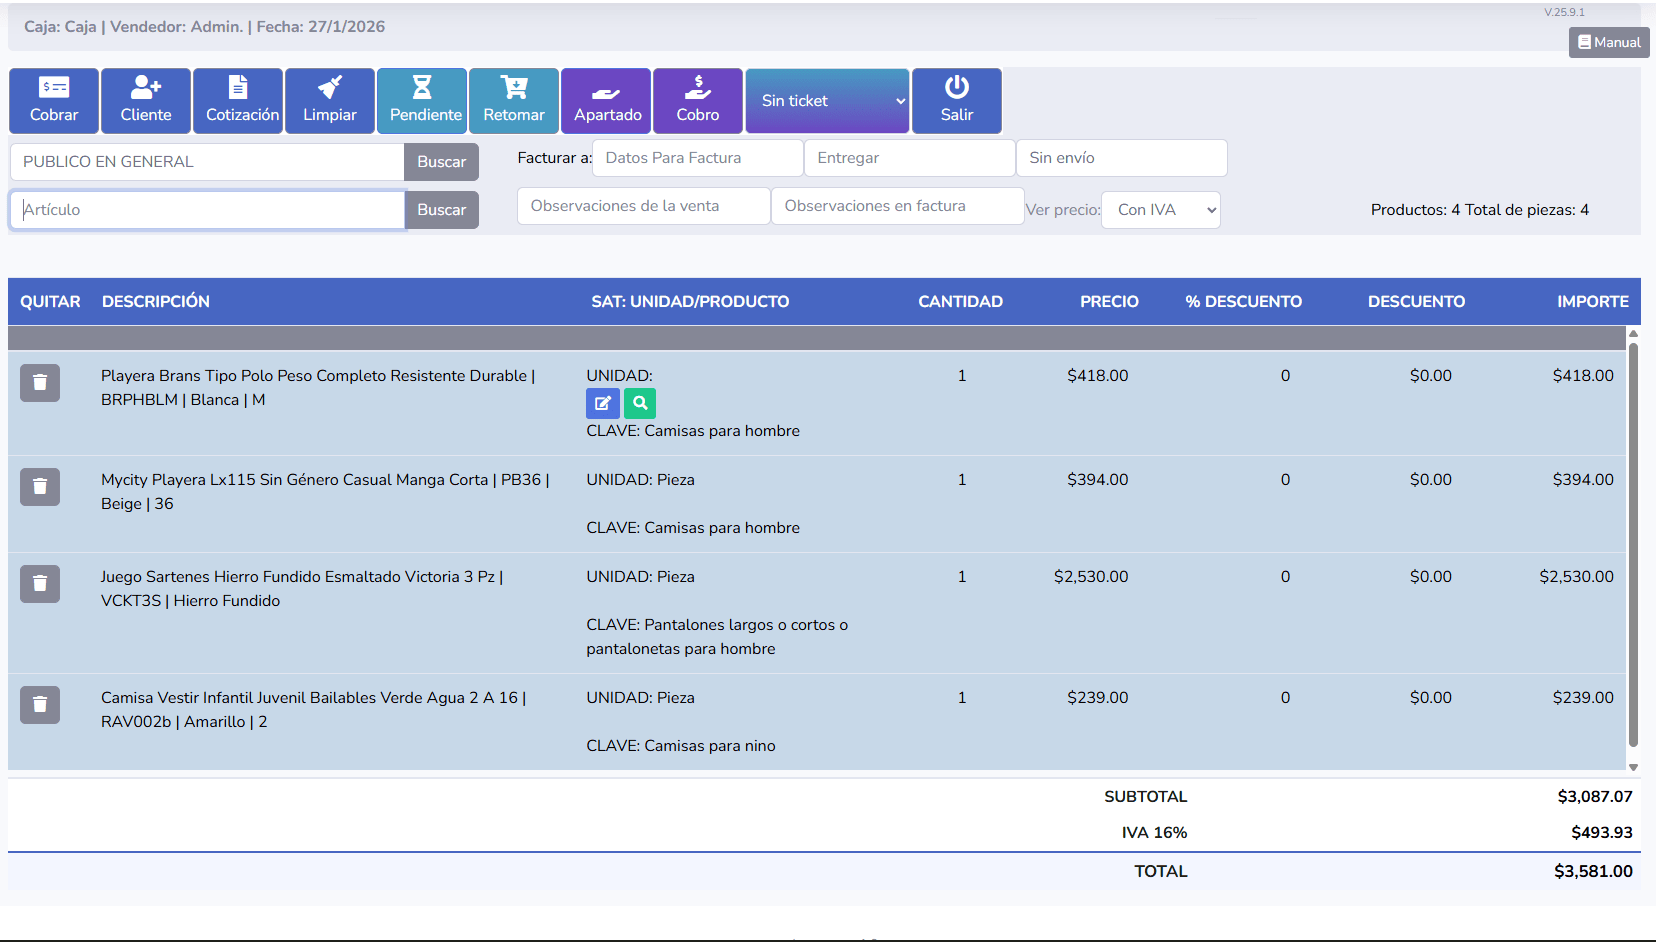
Task: Expand the Sin ticket dropdown
Action: 828,101
